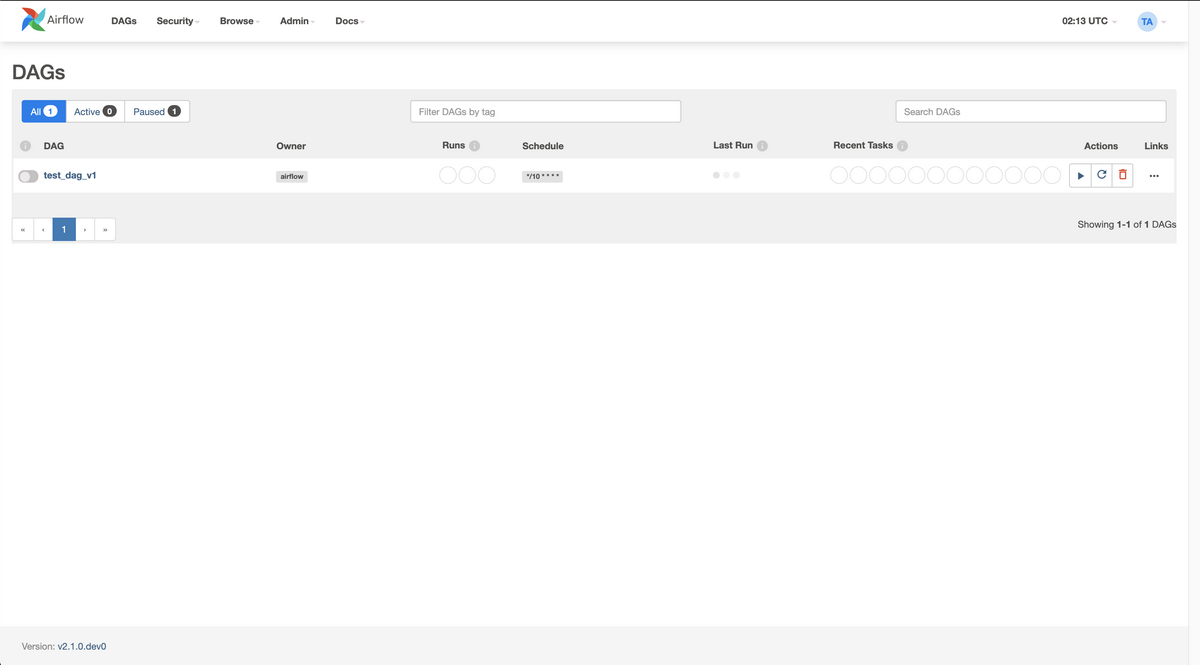Open the Docs dropdown menu

pos(350,21)
